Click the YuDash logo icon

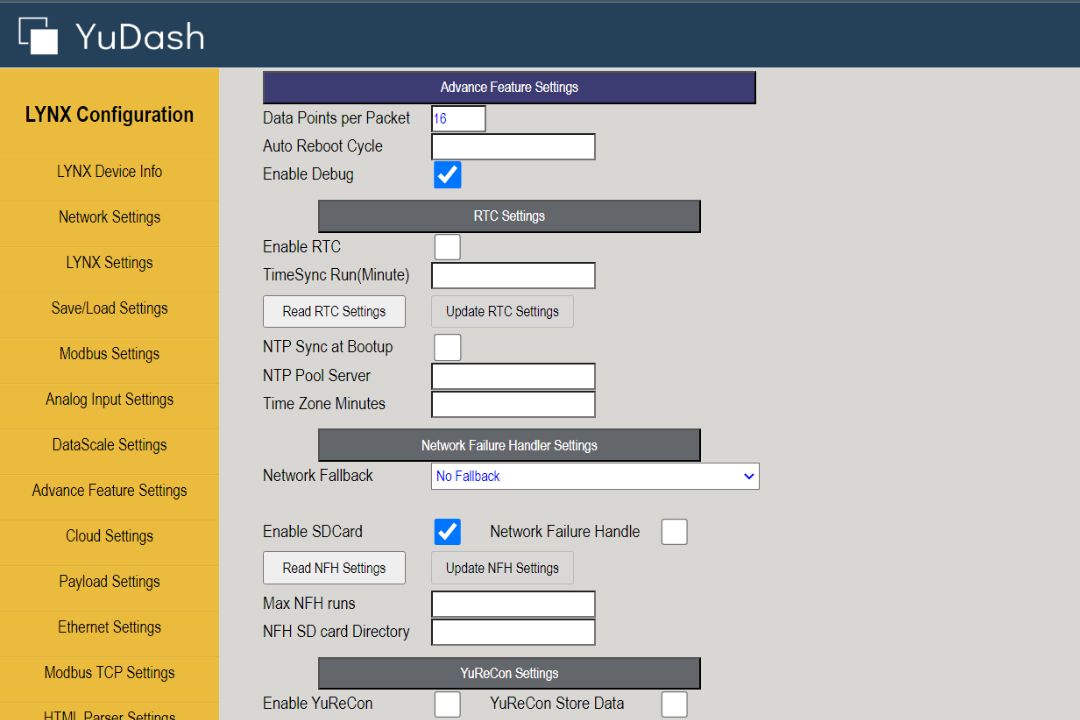(x=38, y=35)
